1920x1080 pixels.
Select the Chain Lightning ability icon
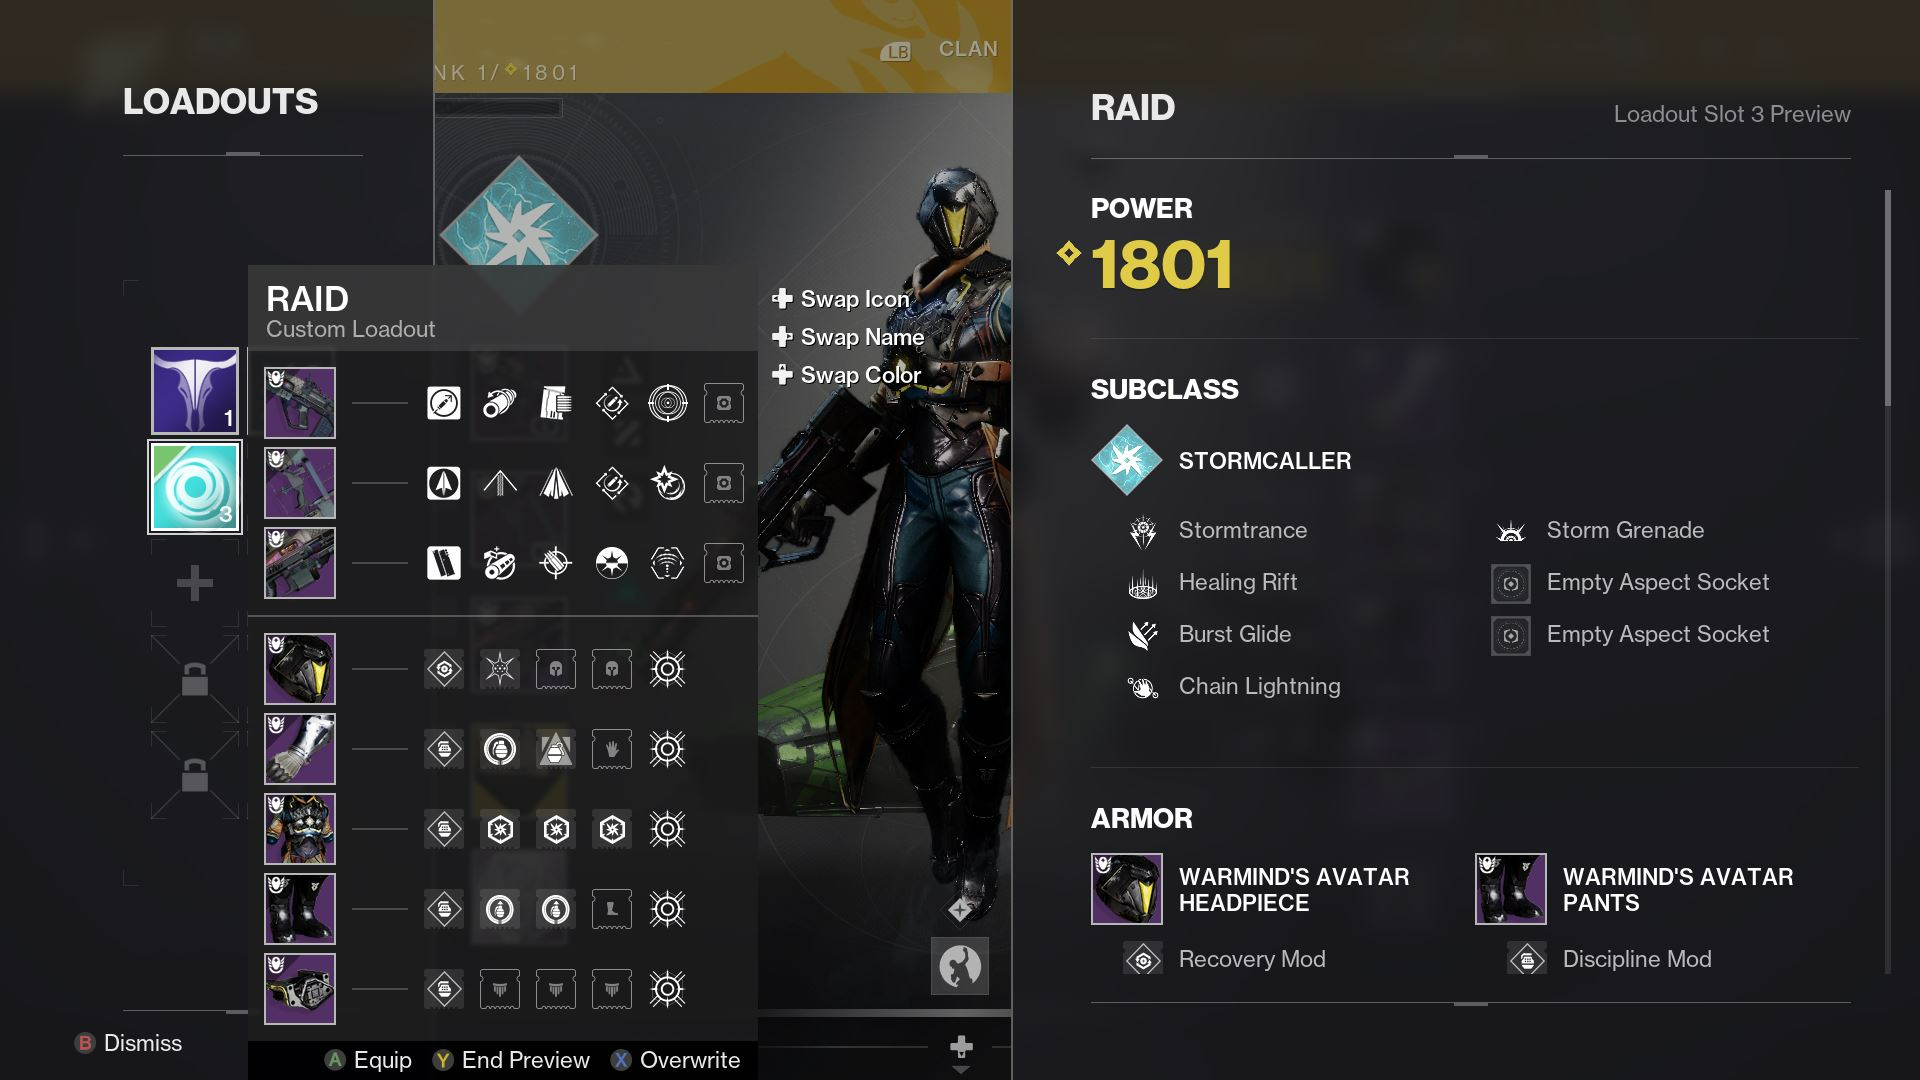[x=1139, y=686]
